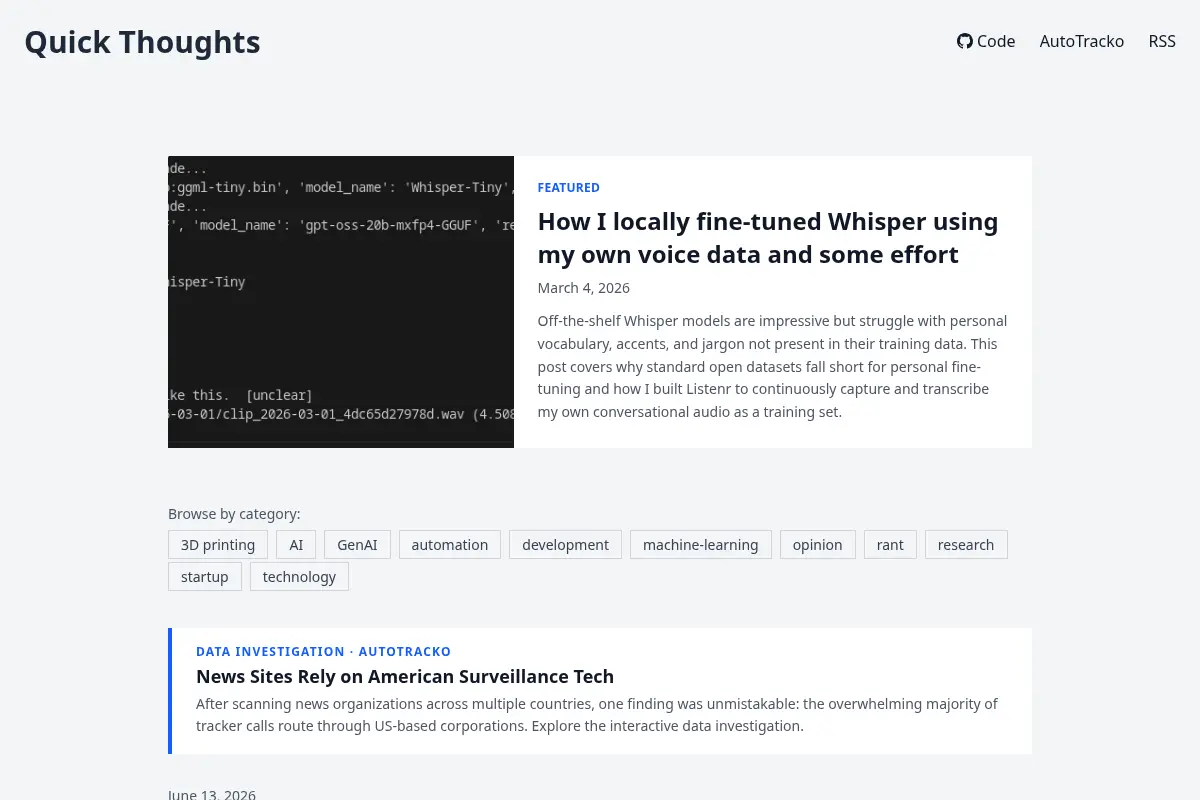Select the rant category tag
The width and height of the screenshot is (1200, 800).
[890, 545]
